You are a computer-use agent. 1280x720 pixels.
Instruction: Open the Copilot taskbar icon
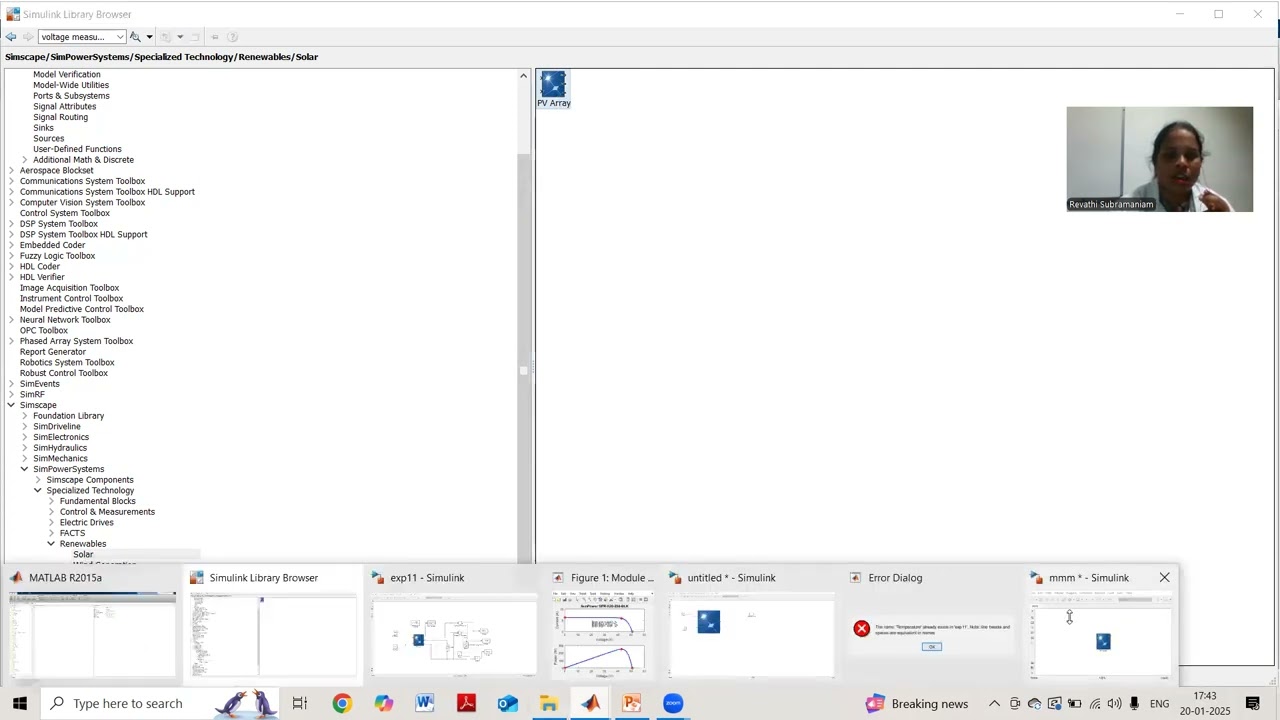tap(384, 703)
